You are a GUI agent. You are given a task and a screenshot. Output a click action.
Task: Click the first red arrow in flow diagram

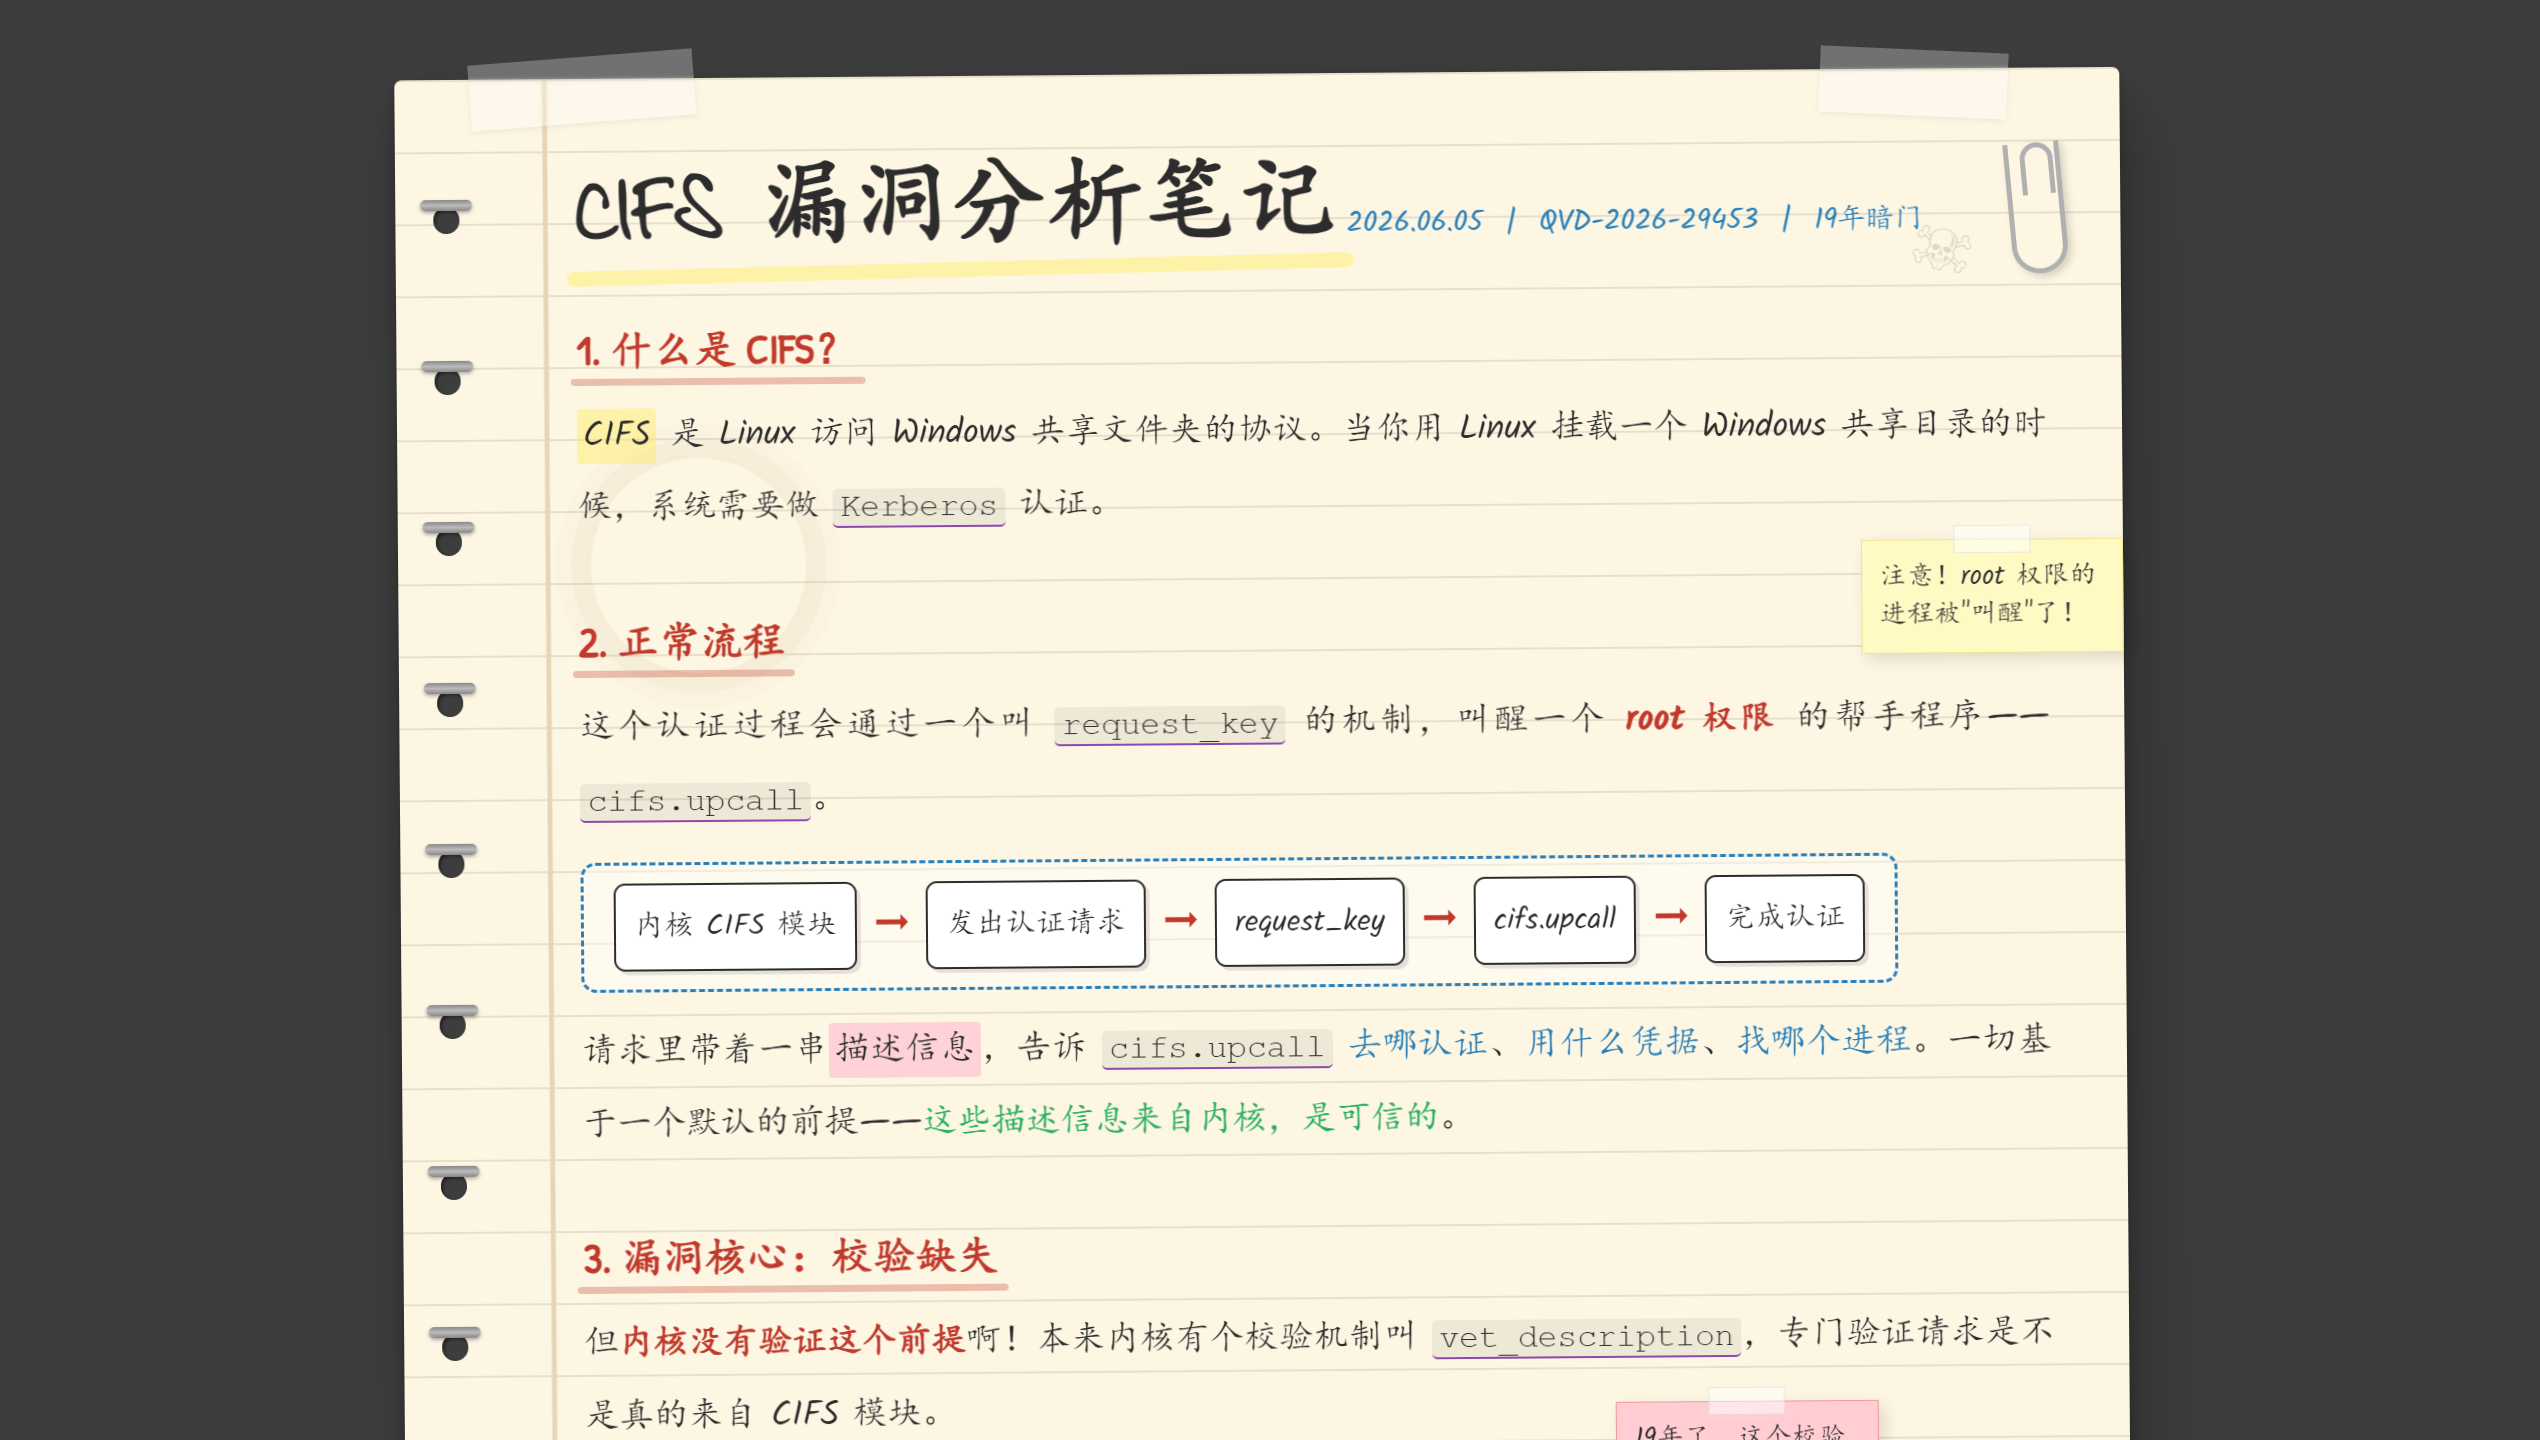[x=891, y=921]
